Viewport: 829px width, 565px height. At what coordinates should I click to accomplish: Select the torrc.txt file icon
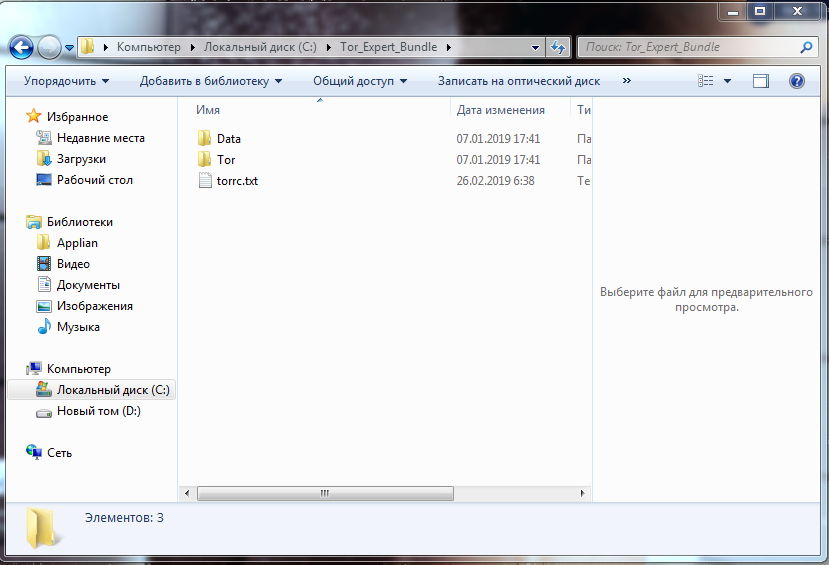click(205, 180)
